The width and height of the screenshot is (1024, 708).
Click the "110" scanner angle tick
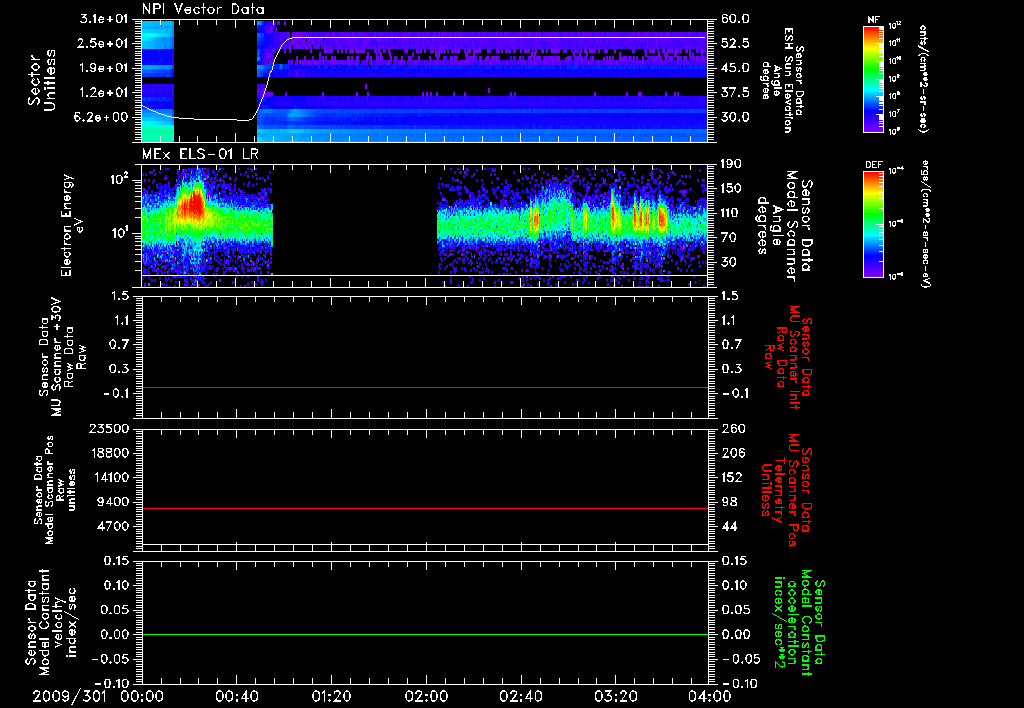pos(731,213)
